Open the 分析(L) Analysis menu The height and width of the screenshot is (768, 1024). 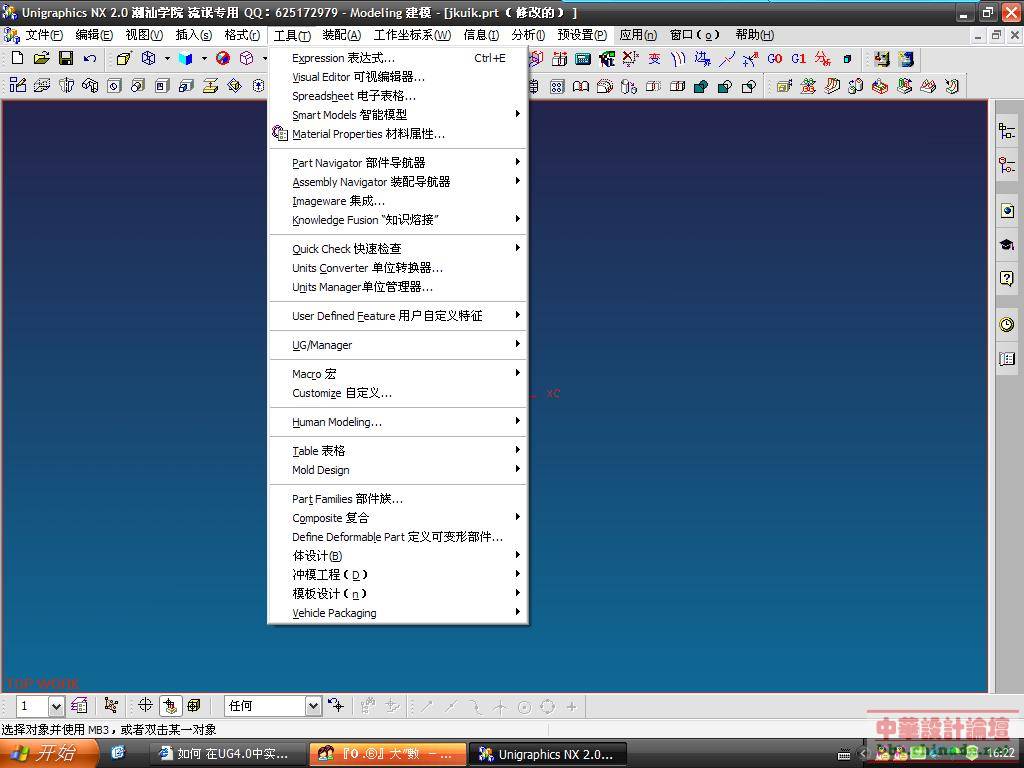(x=528, y=35)
